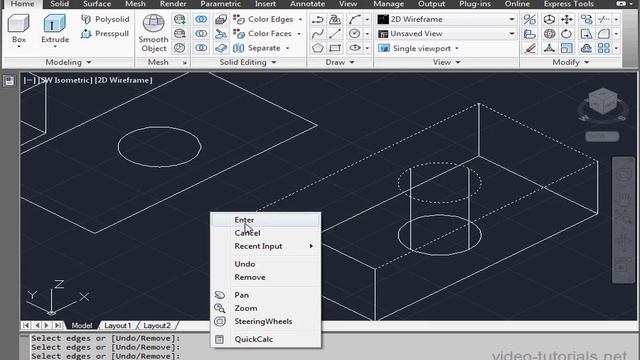The height and width of the screenshot is (360, 640).
Task: Select the Line draw tool
Action: pos(335,33)
